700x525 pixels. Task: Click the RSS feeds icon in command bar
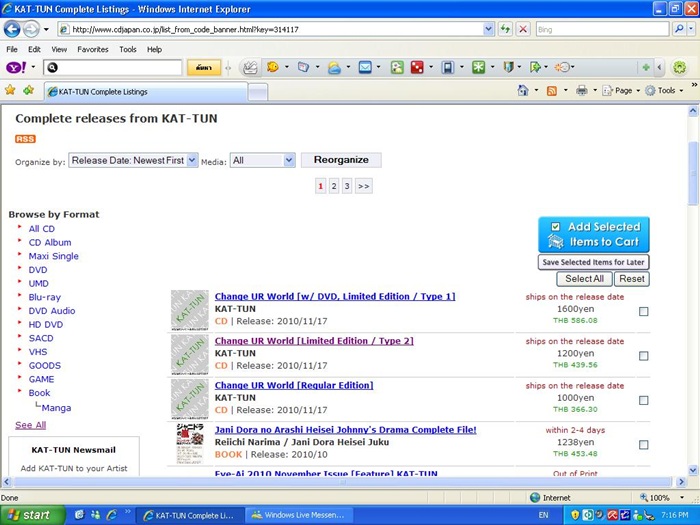552,91
